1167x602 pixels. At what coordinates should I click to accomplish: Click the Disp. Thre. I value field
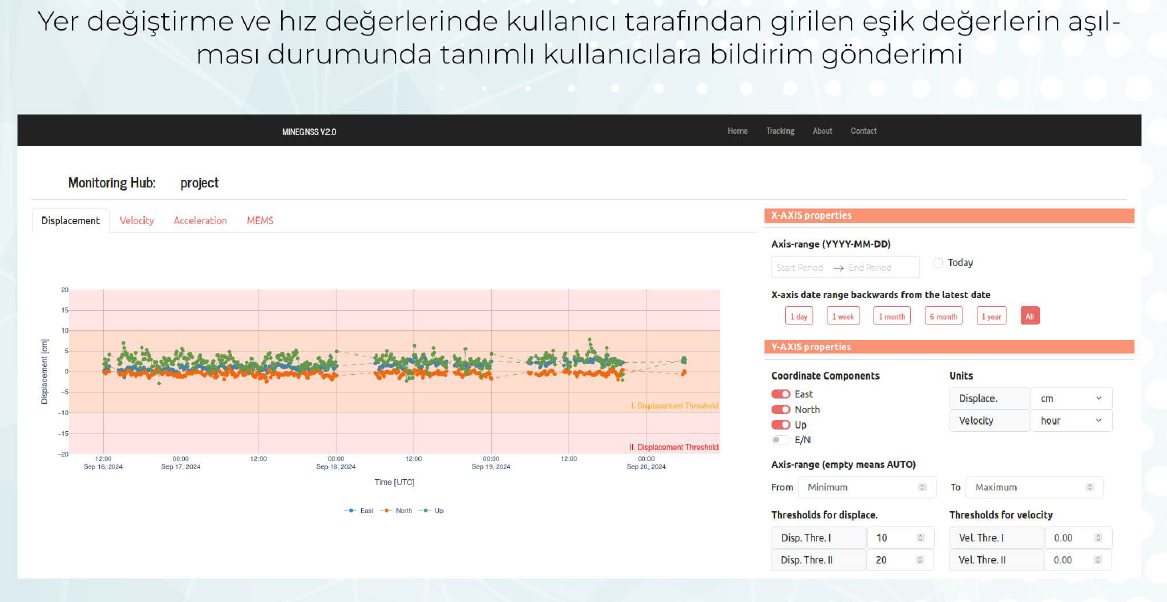click(900, 538)
